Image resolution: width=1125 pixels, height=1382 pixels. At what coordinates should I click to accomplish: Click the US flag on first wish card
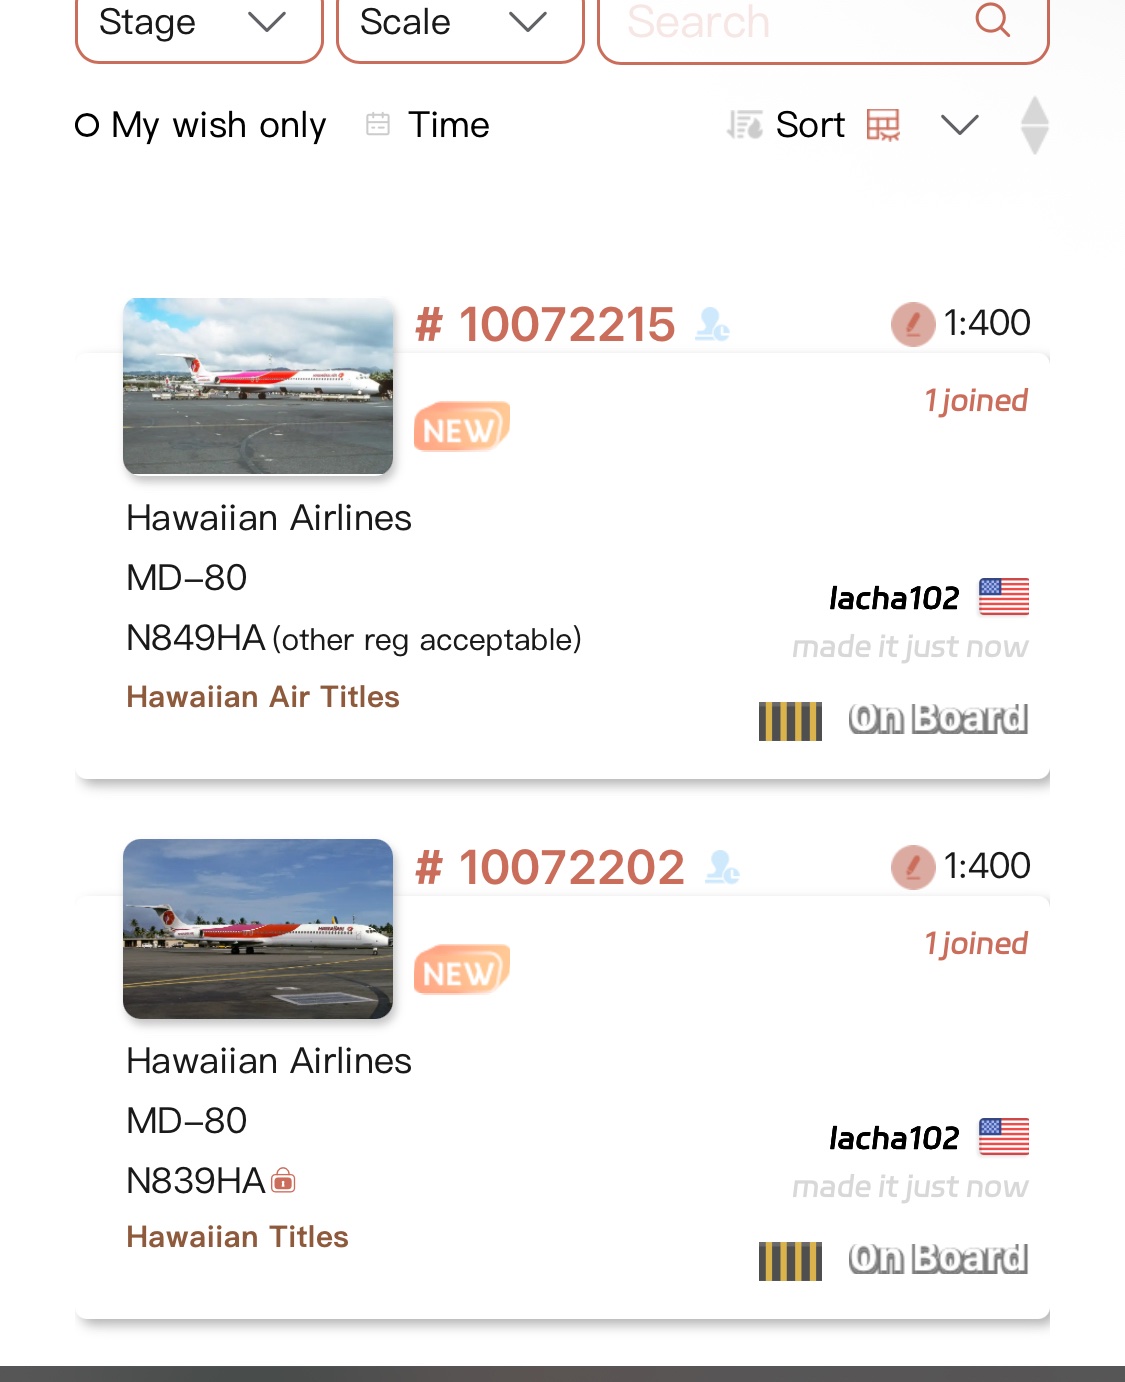(1004, 597)
